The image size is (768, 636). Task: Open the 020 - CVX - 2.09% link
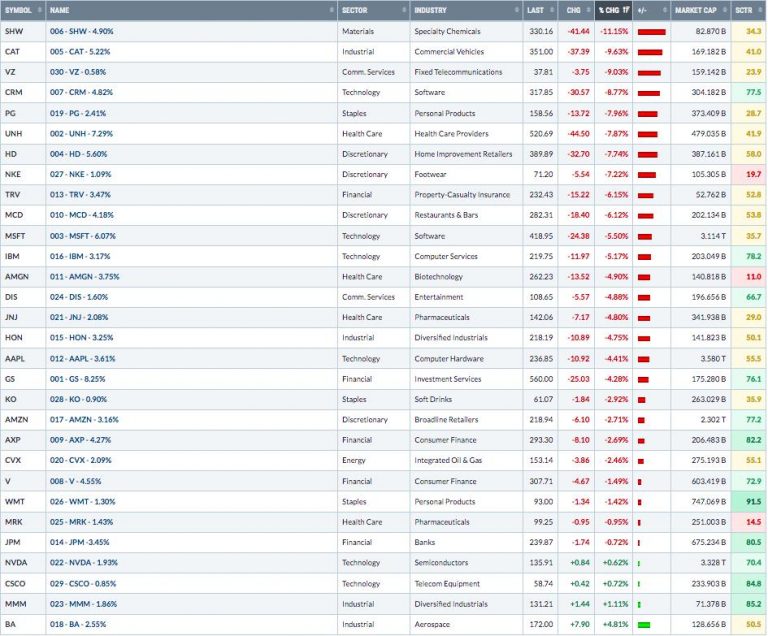[81, 460]
